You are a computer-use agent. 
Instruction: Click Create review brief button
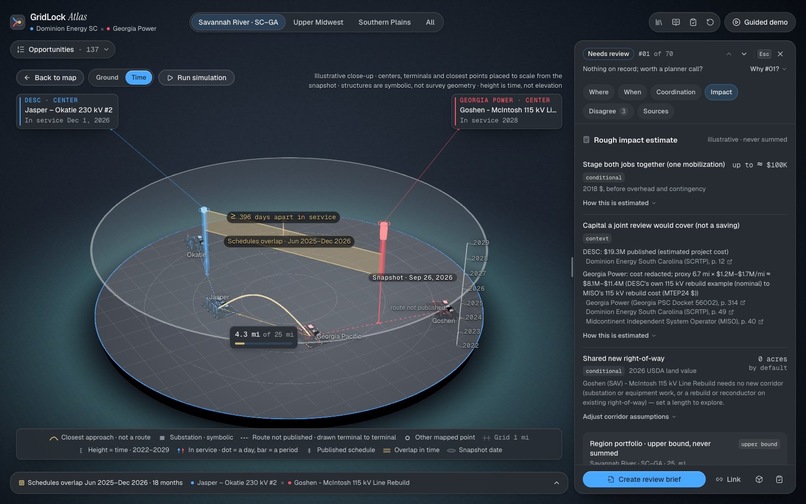coord(644,479)
